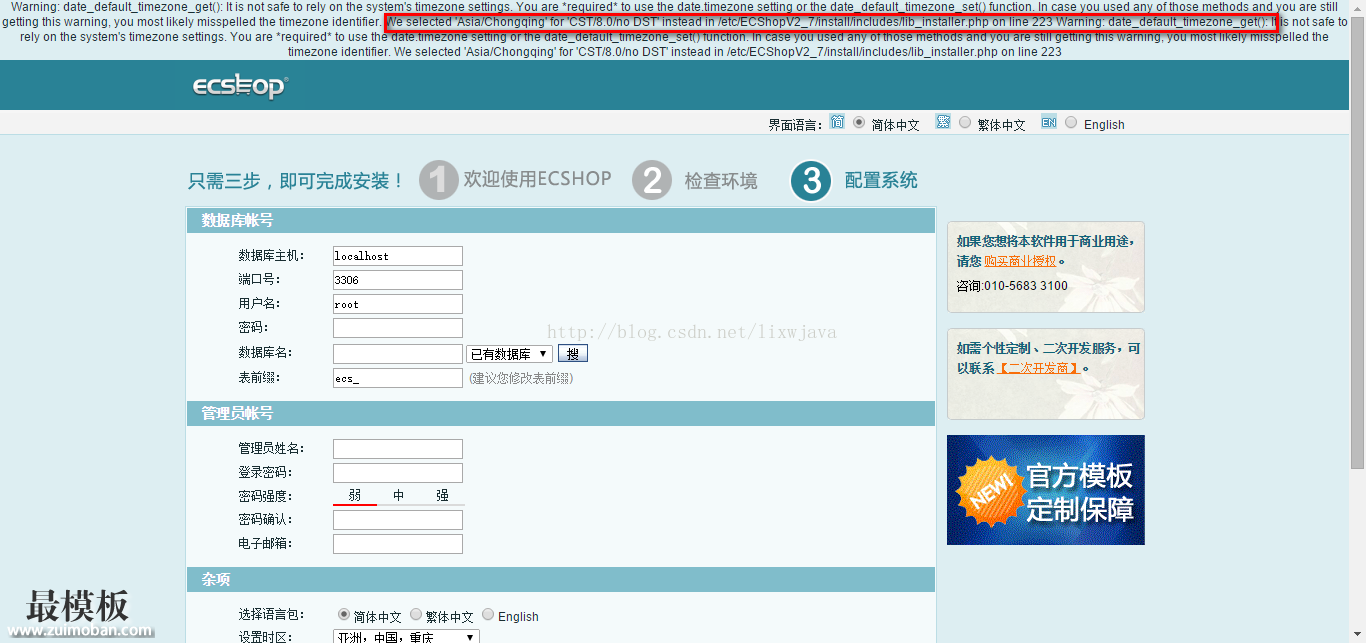Open the 【二次开发商】 link
The height and width of the screenshot is (643, 1366).
pyautogui.click(x=1040, y=368)
